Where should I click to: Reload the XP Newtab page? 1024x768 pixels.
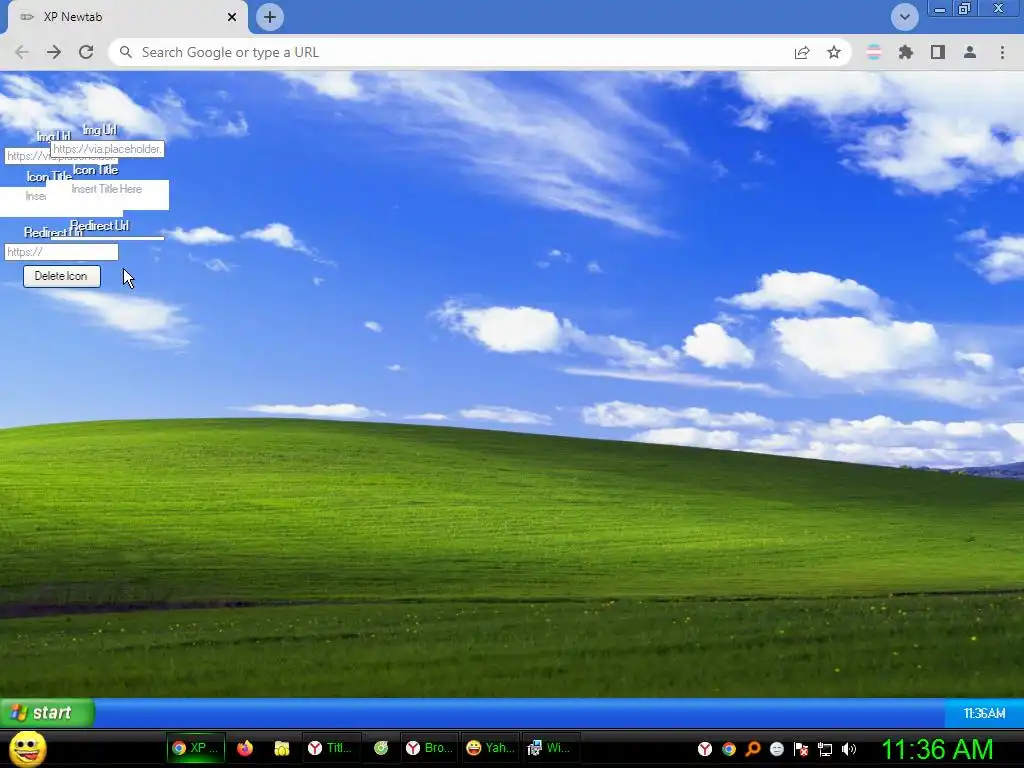click(x=86, y=52)
